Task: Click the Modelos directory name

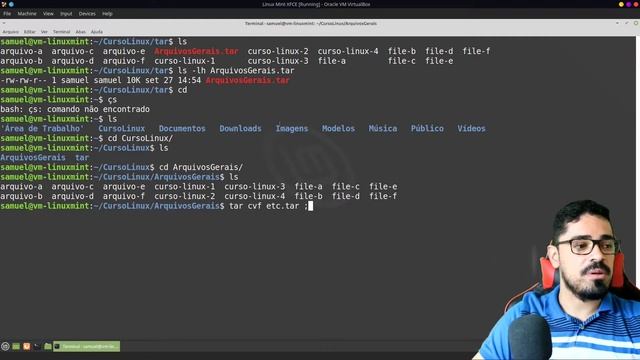Action: pyautogui.click(x=338, y=129)
